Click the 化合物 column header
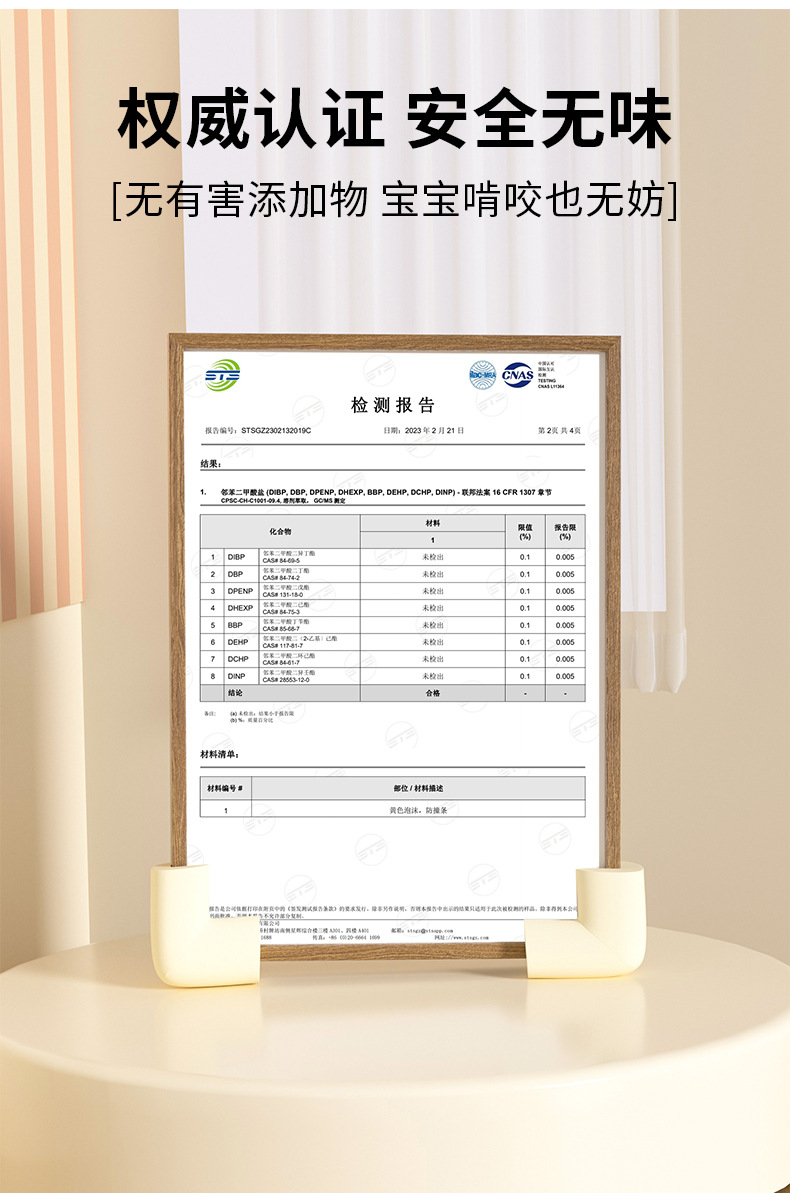 click(280, 531)
